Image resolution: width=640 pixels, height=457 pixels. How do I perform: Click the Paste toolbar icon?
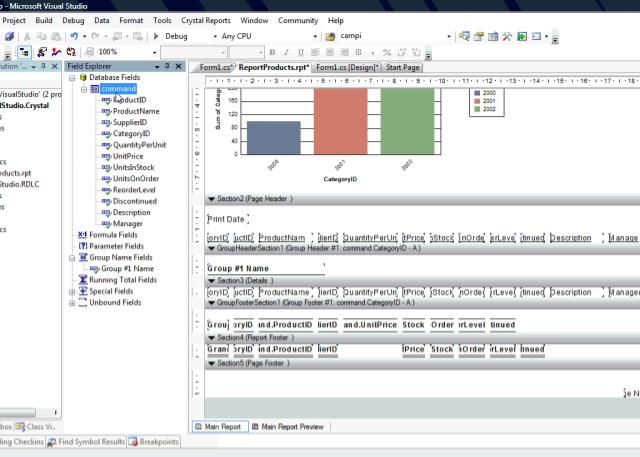tap(56, 36)
